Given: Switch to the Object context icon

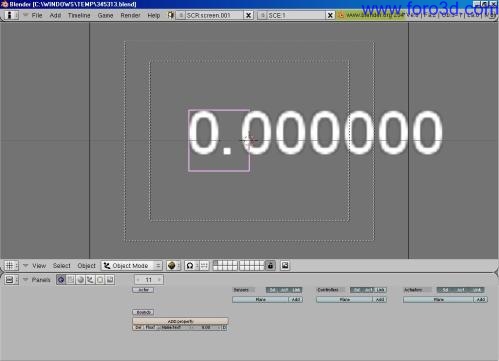Looking at the screenshot, I should 90,280.
